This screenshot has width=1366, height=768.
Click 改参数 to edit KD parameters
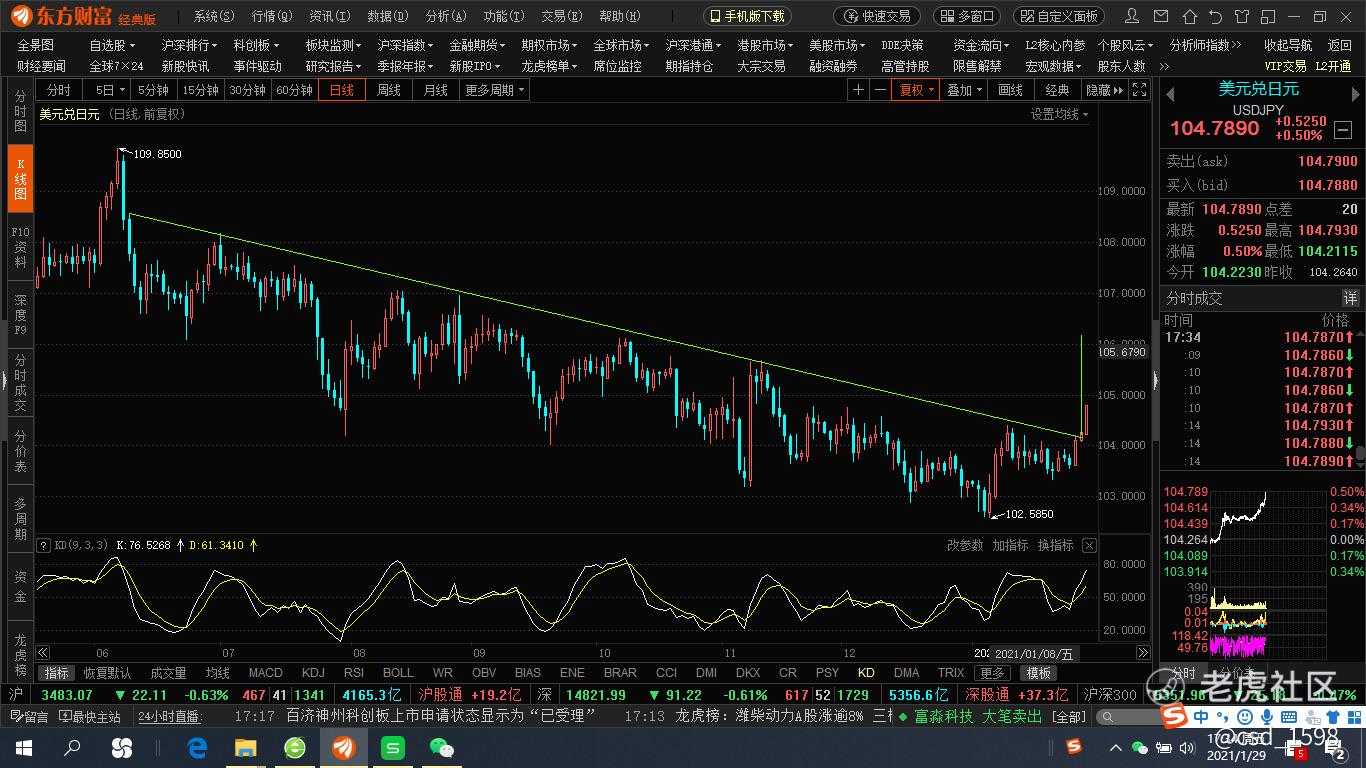click(965, 545)
